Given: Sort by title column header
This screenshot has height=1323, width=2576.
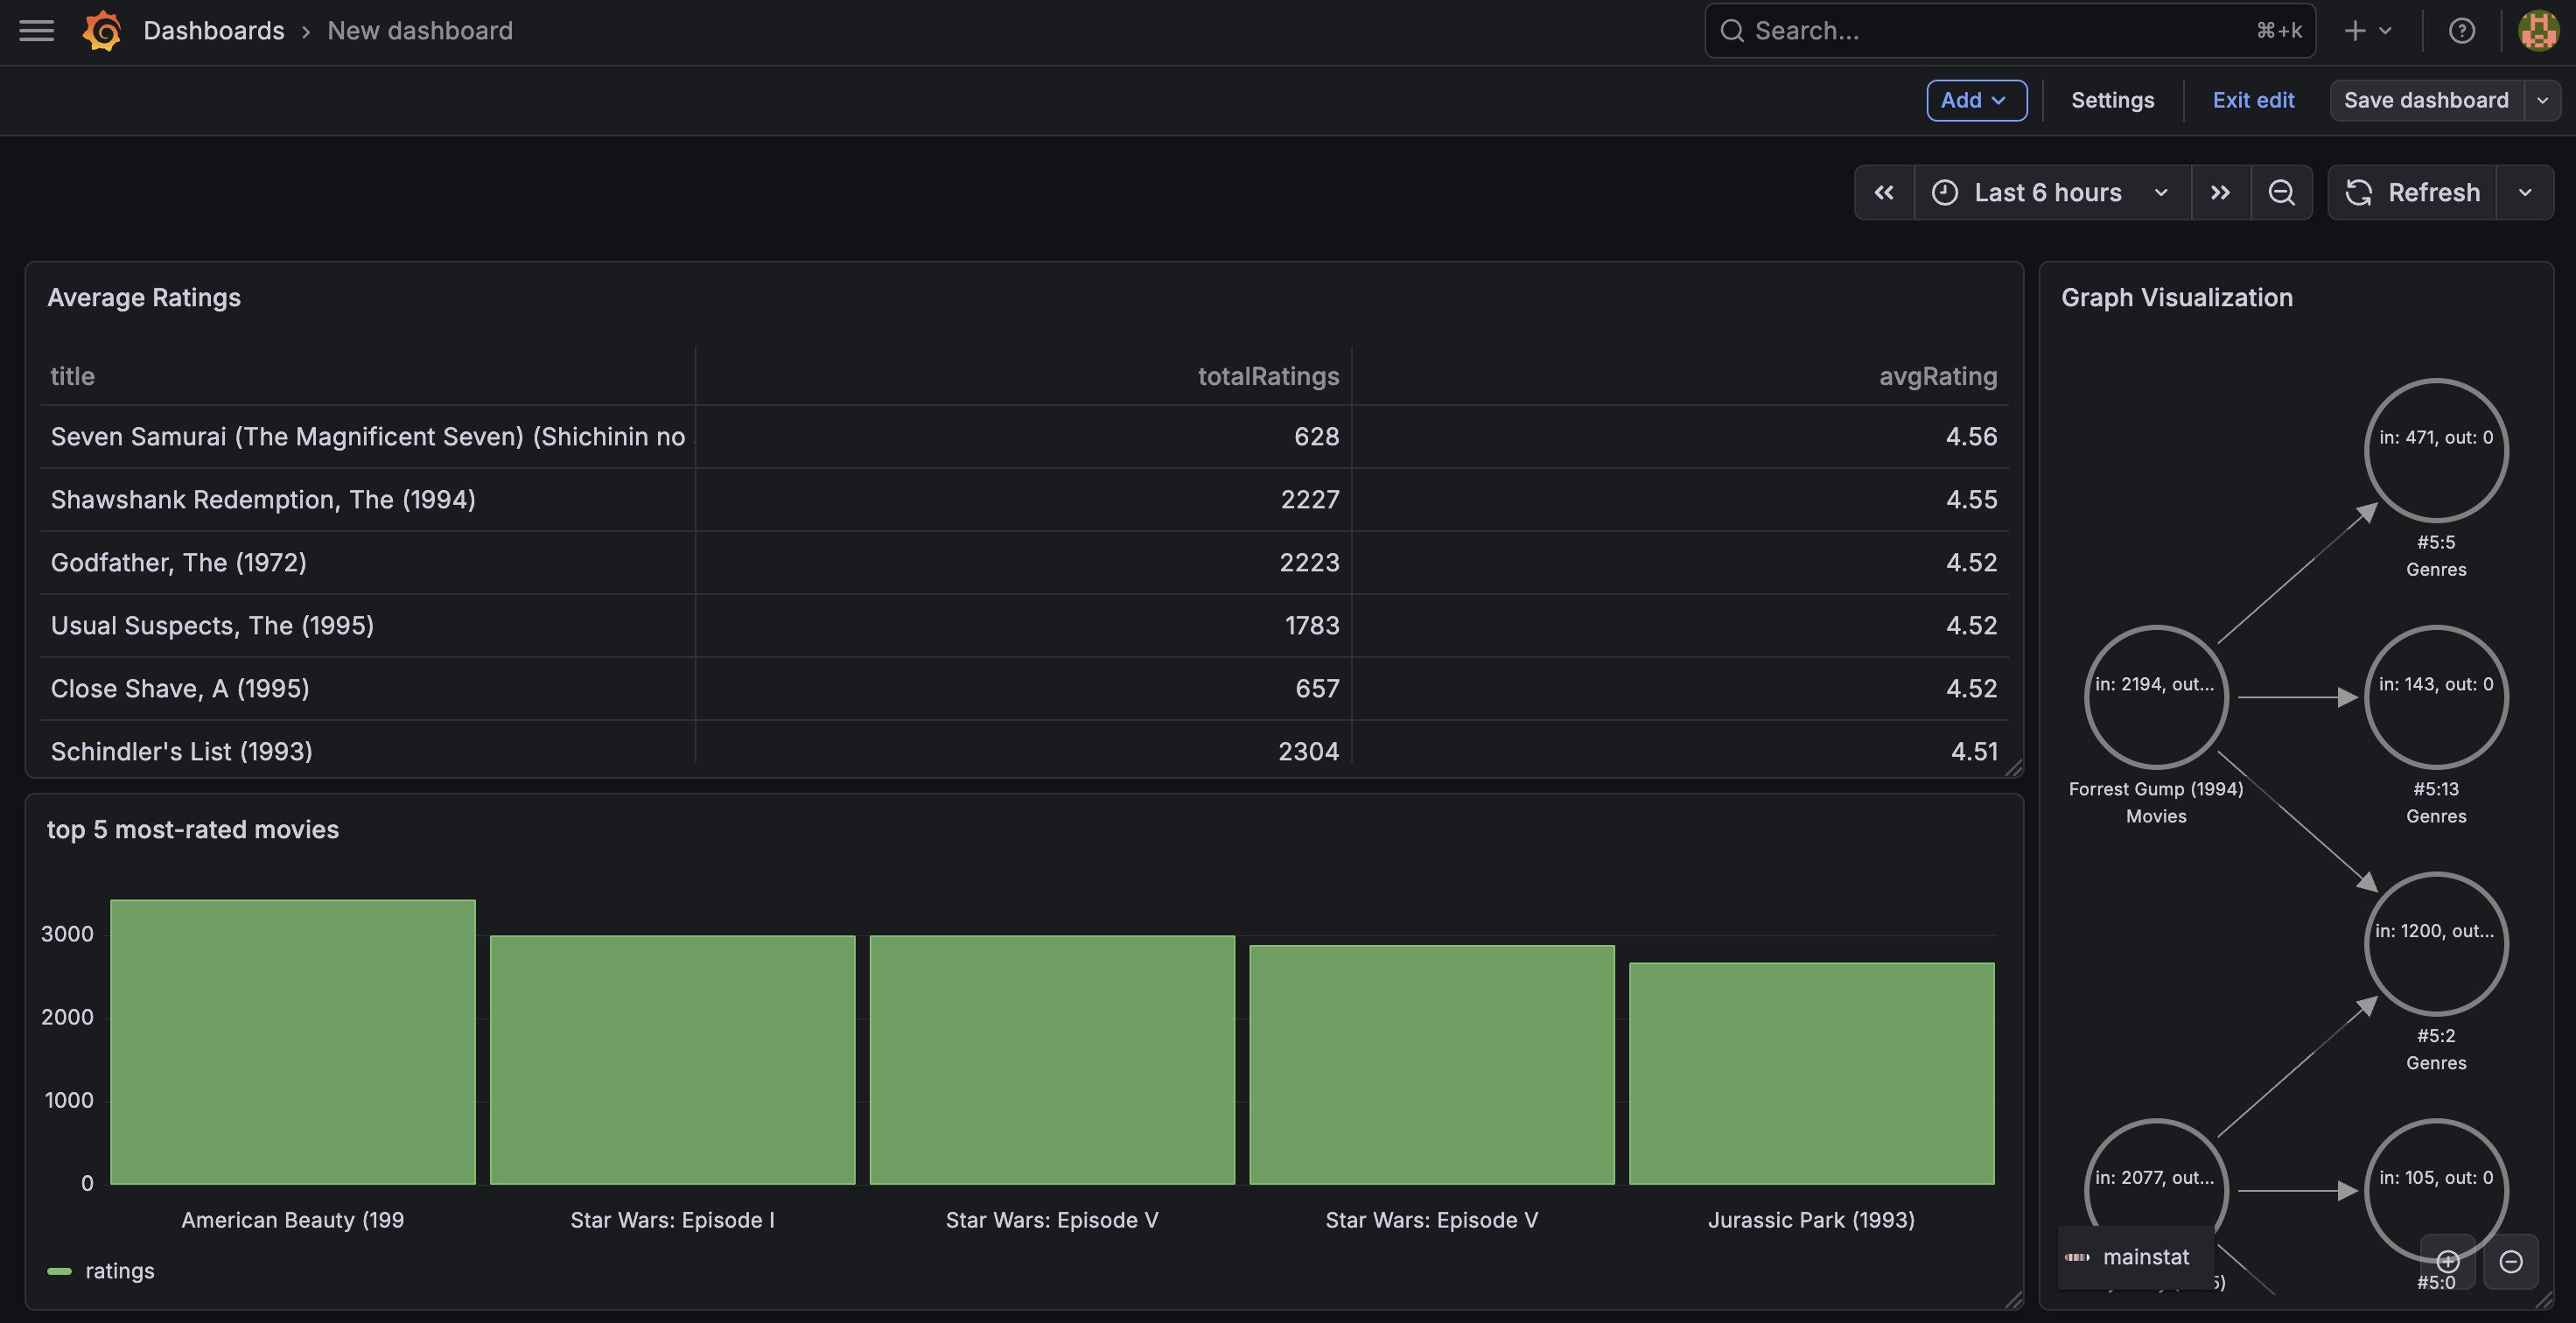Looking at the screenshot, I should coord(73,376).
